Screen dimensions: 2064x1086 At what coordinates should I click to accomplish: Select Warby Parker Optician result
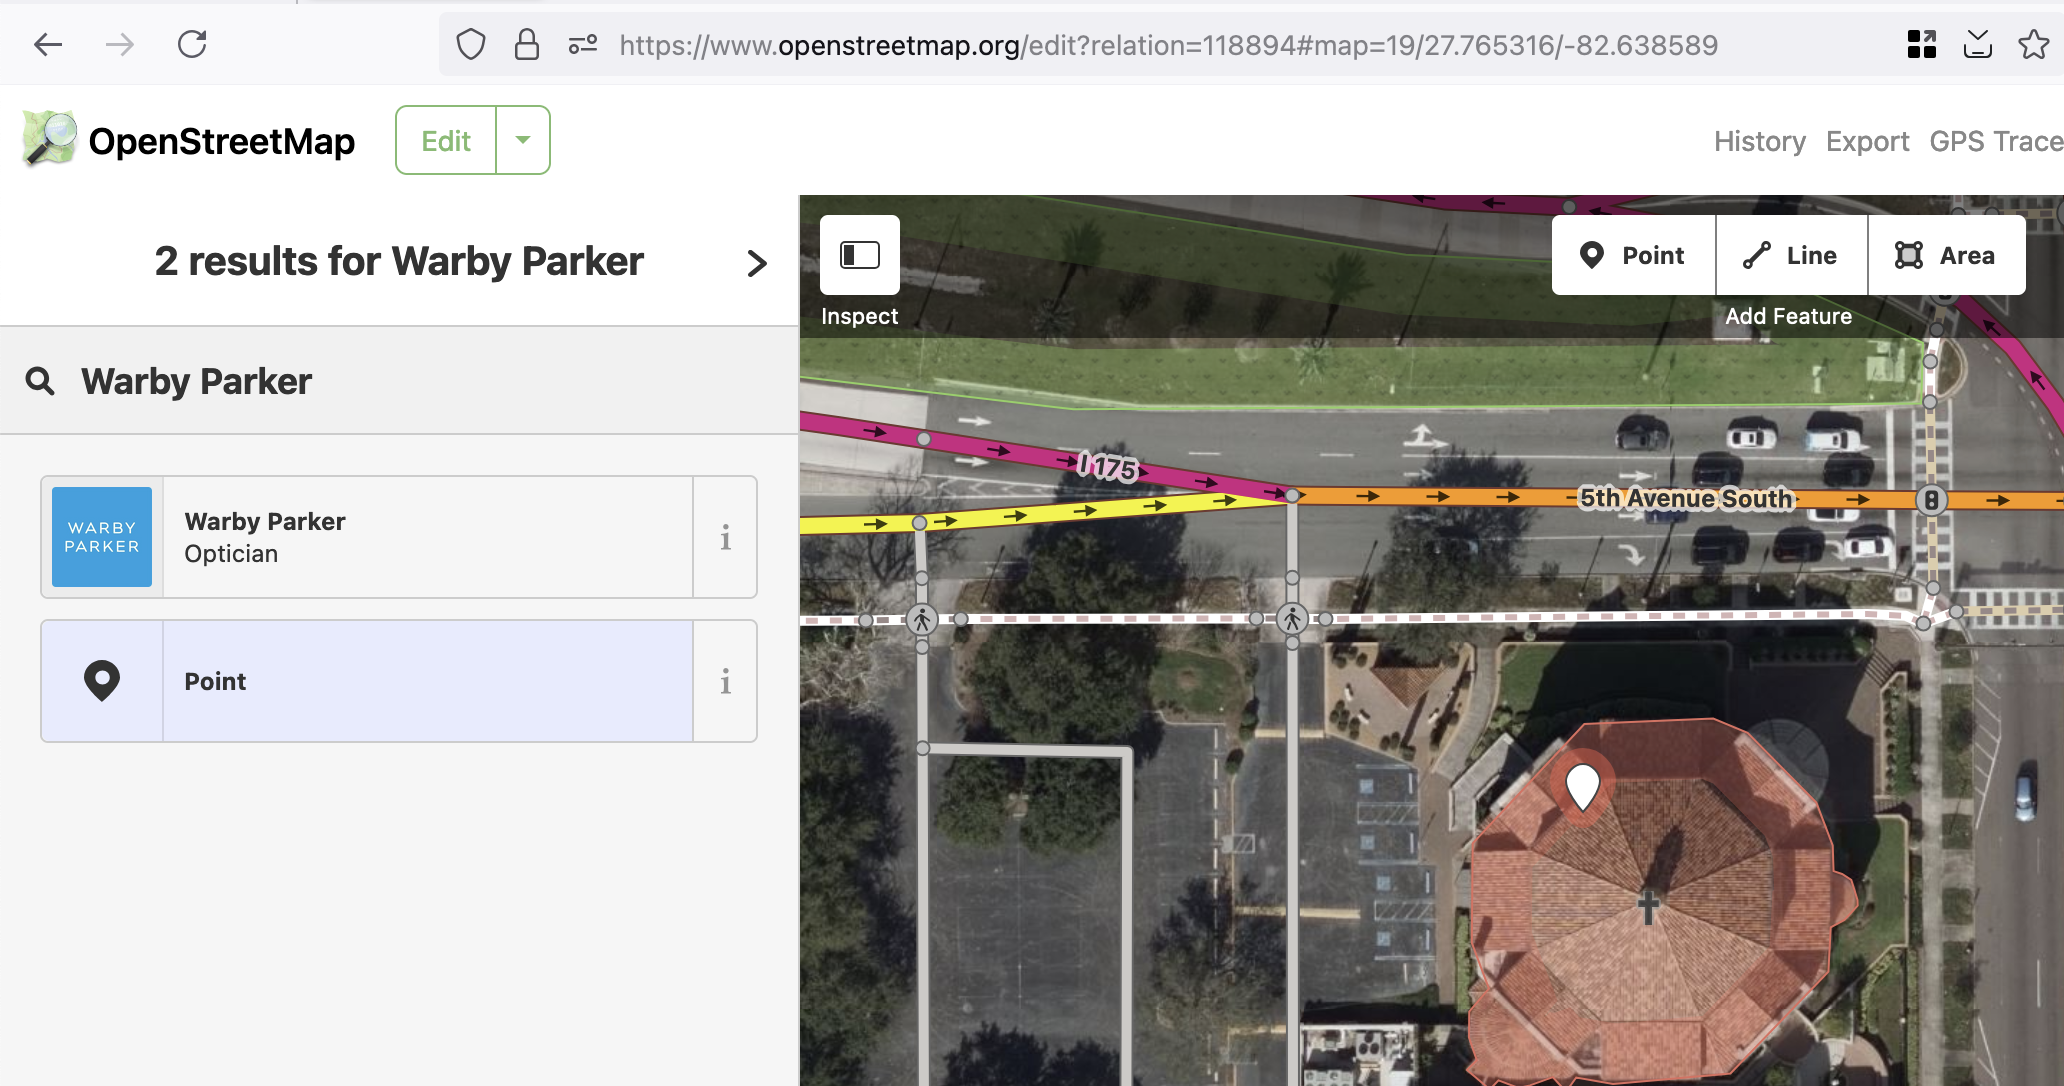(427, 537)
